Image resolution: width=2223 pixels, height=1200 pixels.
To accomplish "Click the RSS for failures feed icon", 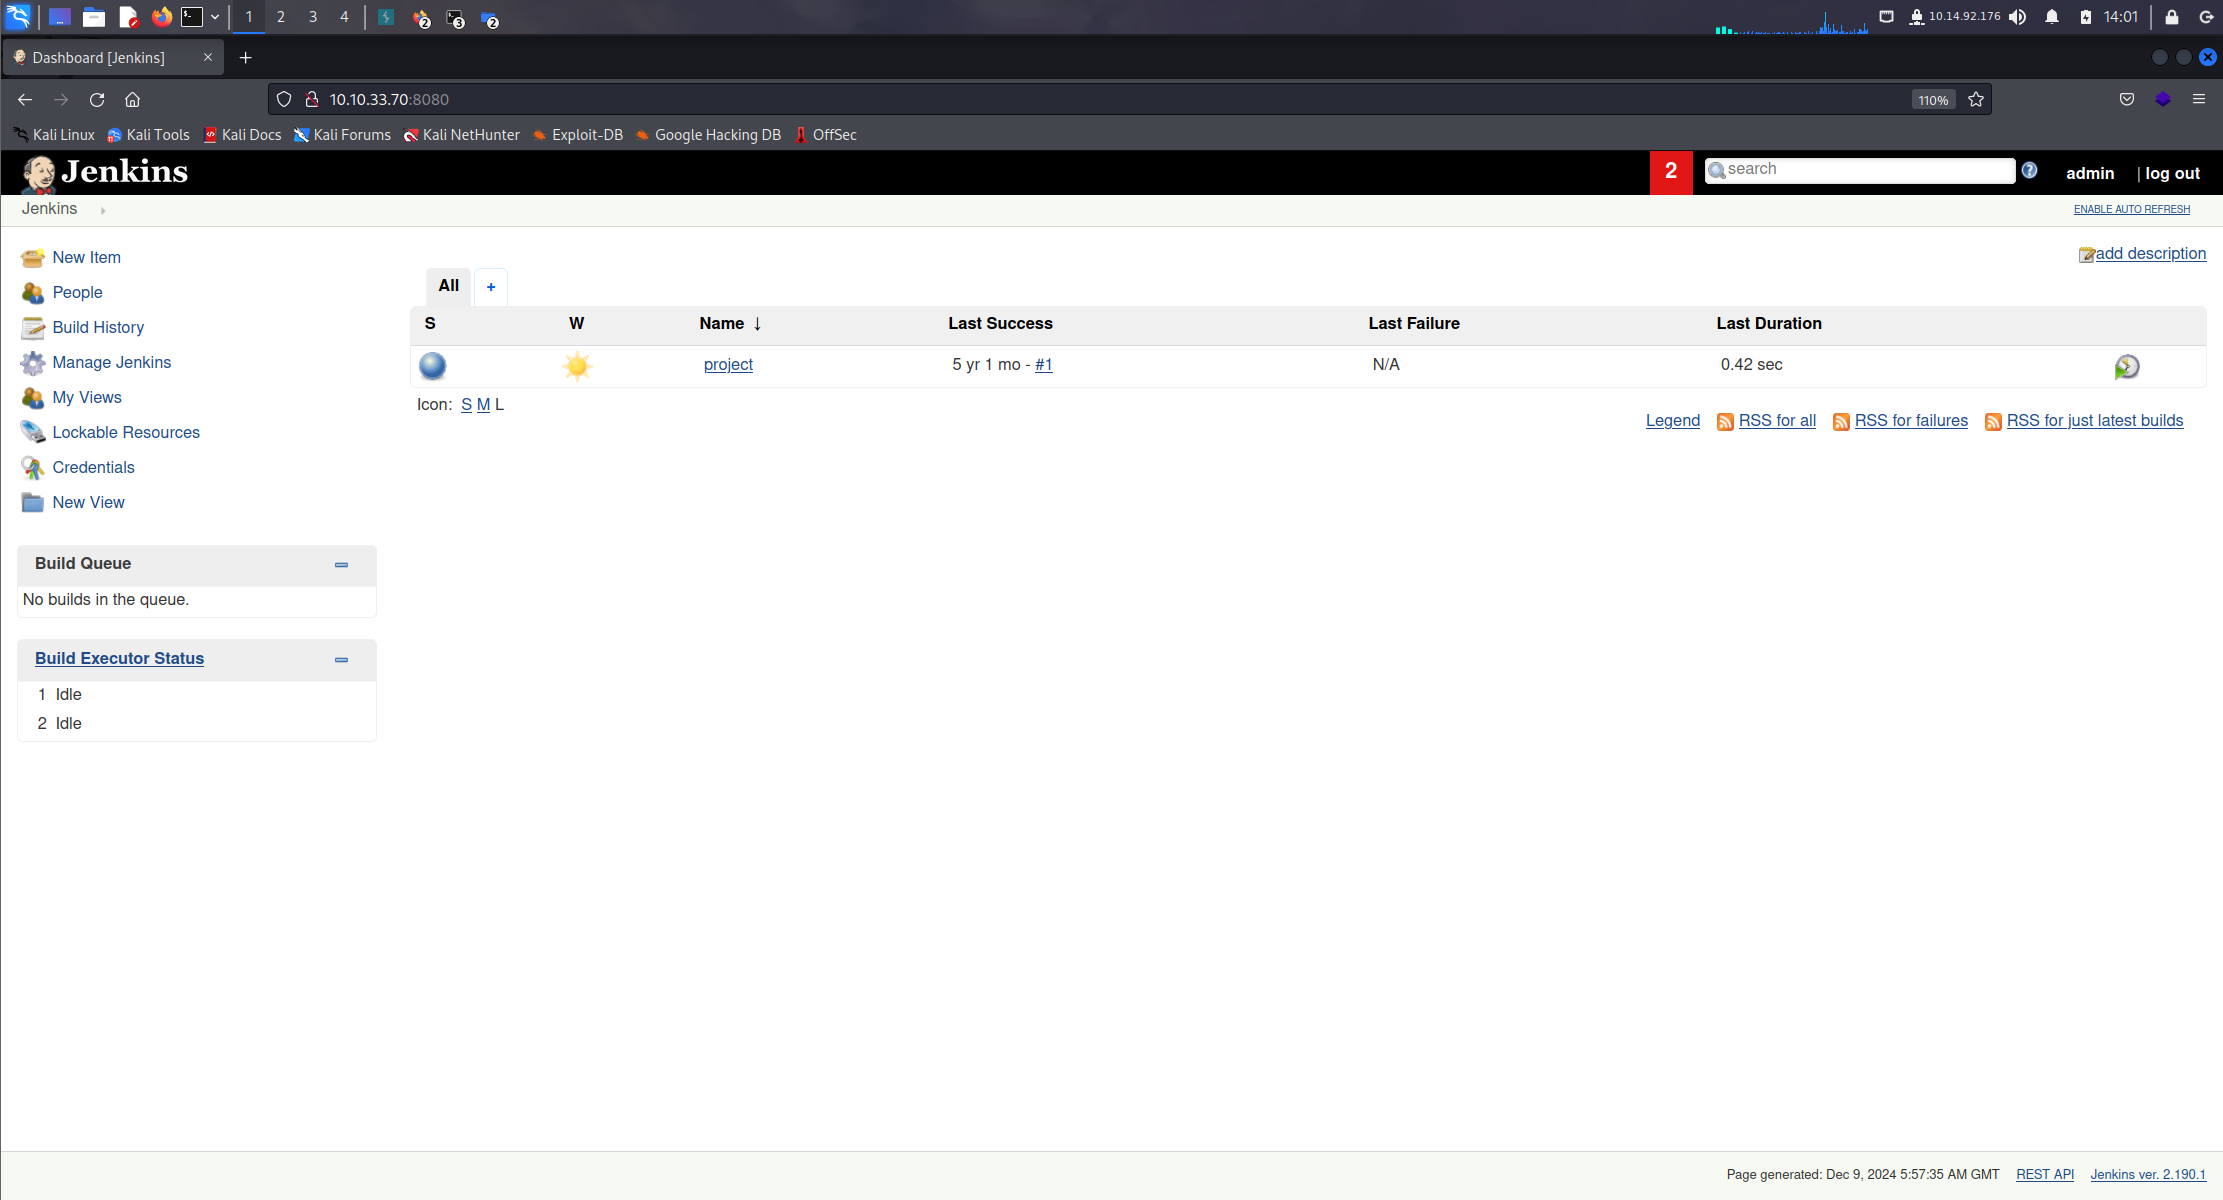I will [x=1840, y=422].
